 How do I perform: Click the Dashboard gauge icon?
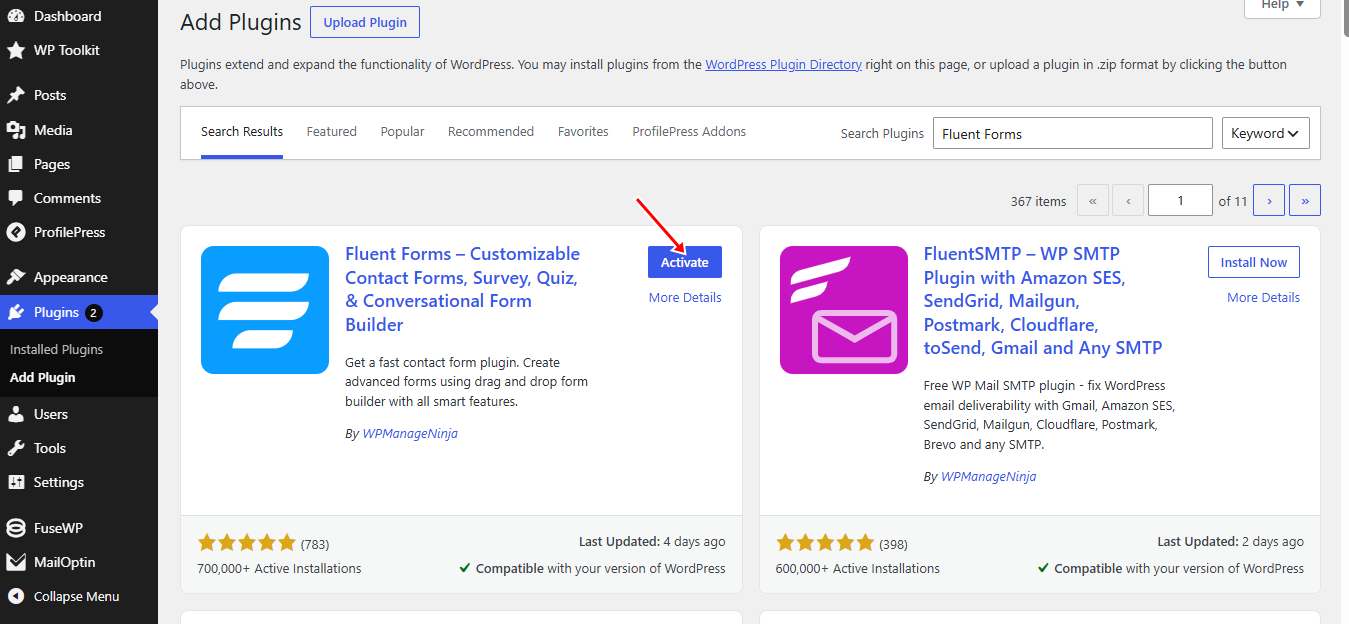[16, 16]
